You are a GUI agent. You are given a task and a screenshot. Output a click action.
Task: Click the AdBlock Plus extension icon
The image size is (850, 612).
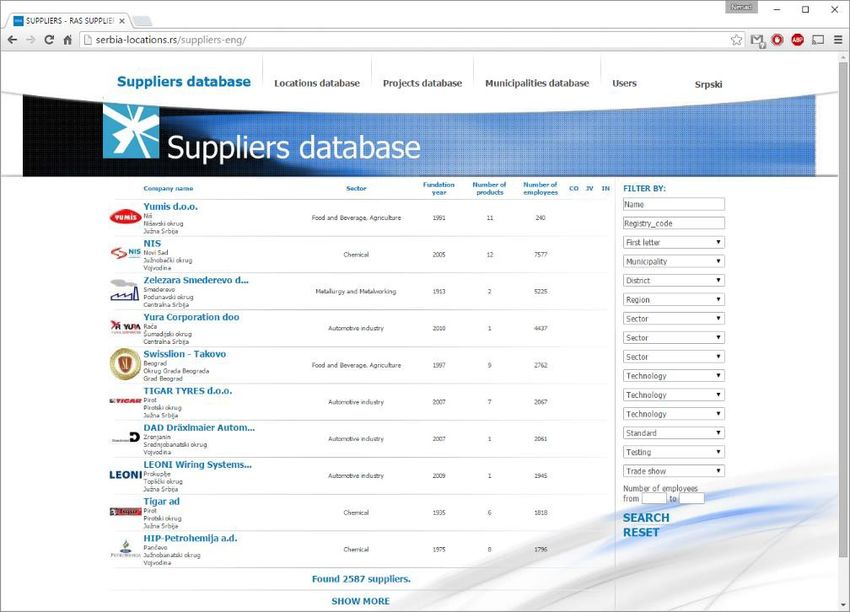[797, 40]
